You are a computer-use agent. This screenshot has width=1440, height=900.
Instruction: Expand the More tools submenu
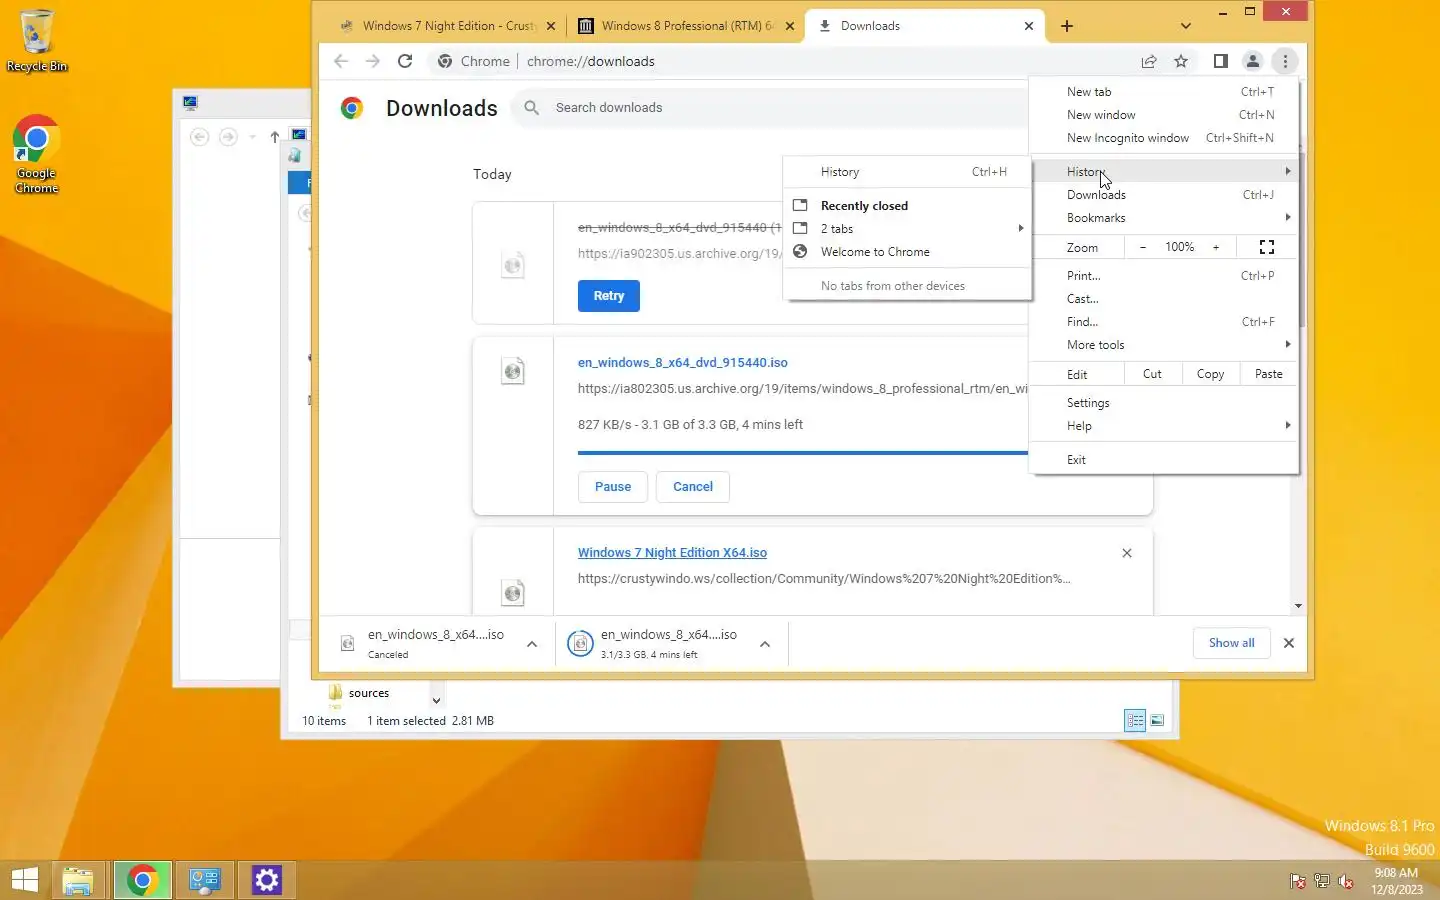click(1164, 345)
